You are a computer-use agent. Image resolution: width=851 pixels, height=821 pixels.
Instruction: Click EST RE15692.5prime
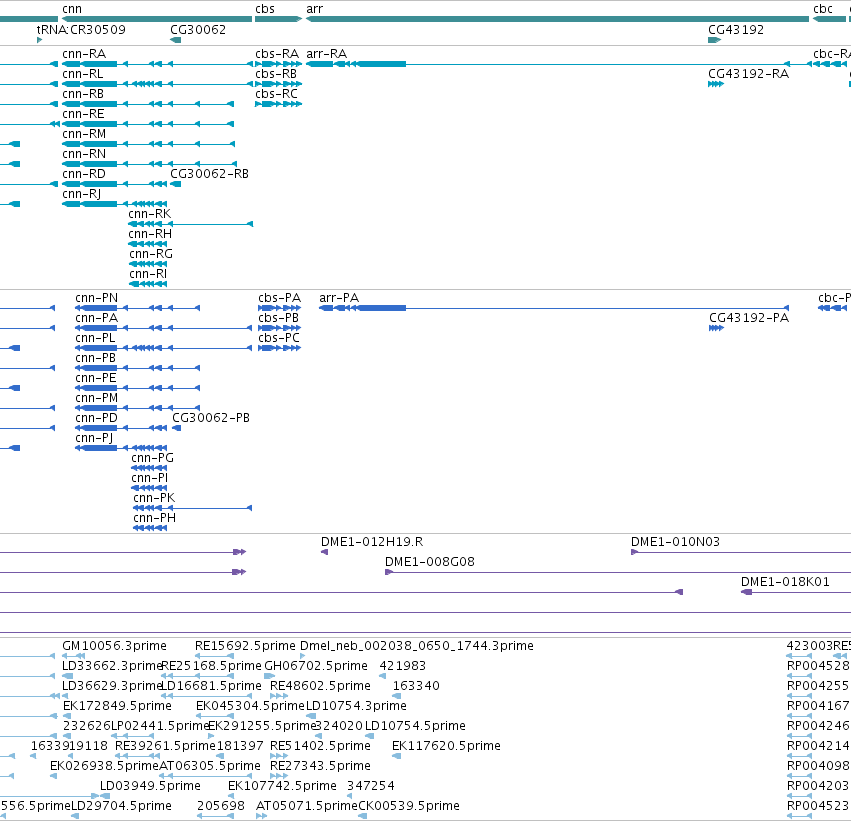pos(245,646)
